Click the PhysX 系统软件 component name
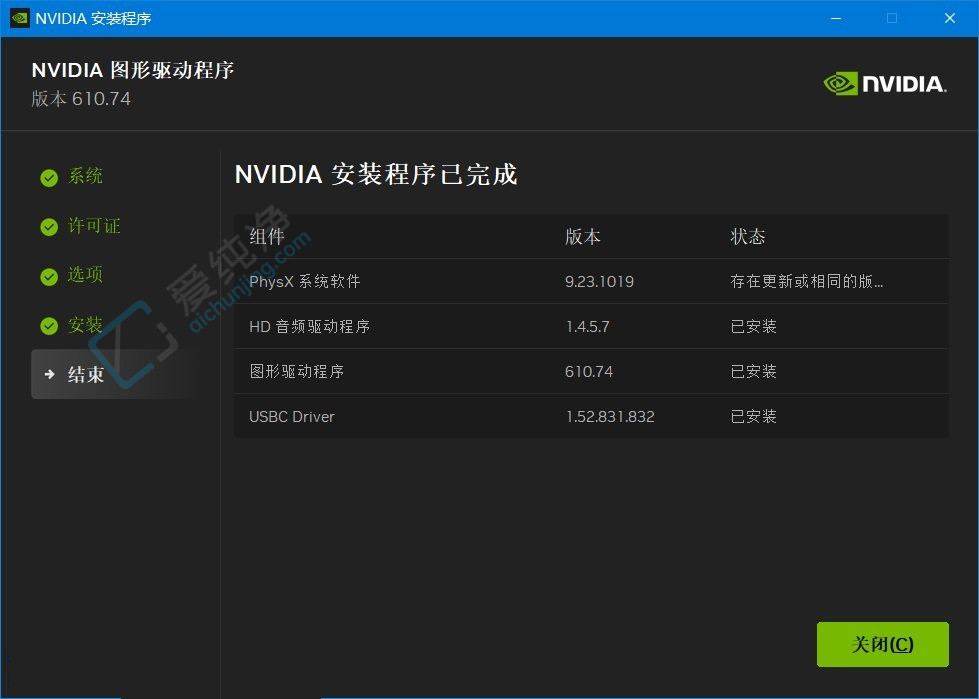Screen dimensions: 979x699 [x=305, y=281]
